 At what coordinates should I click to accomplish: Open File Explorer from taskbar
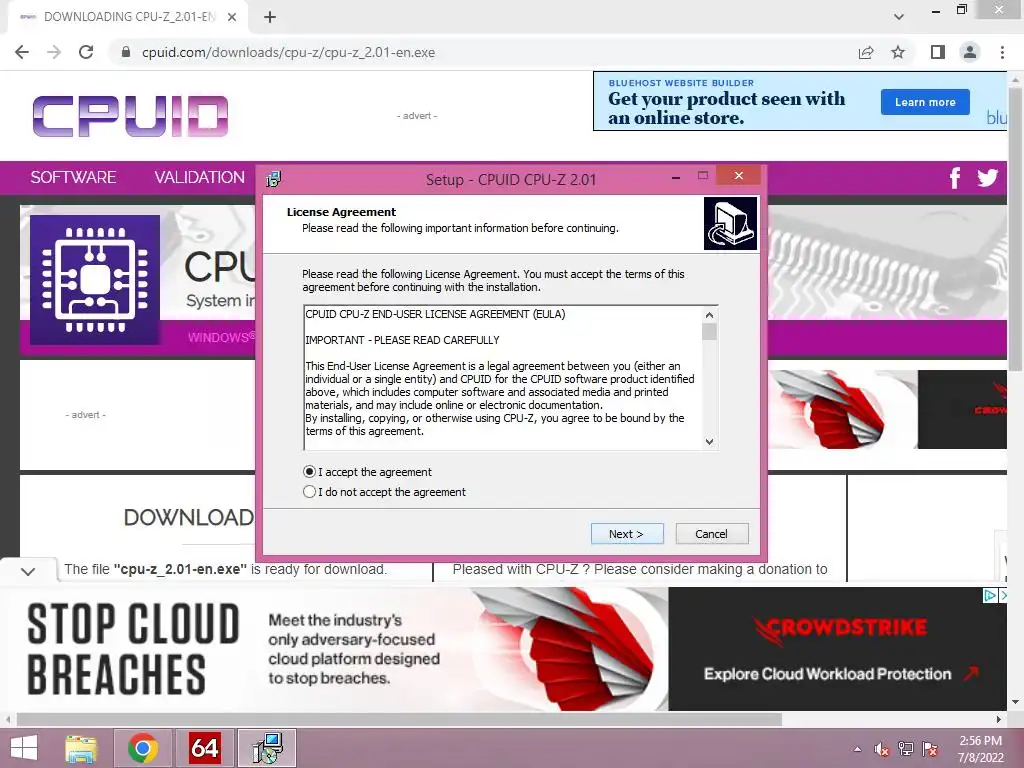pyautogui.click(x=81, y=748)
